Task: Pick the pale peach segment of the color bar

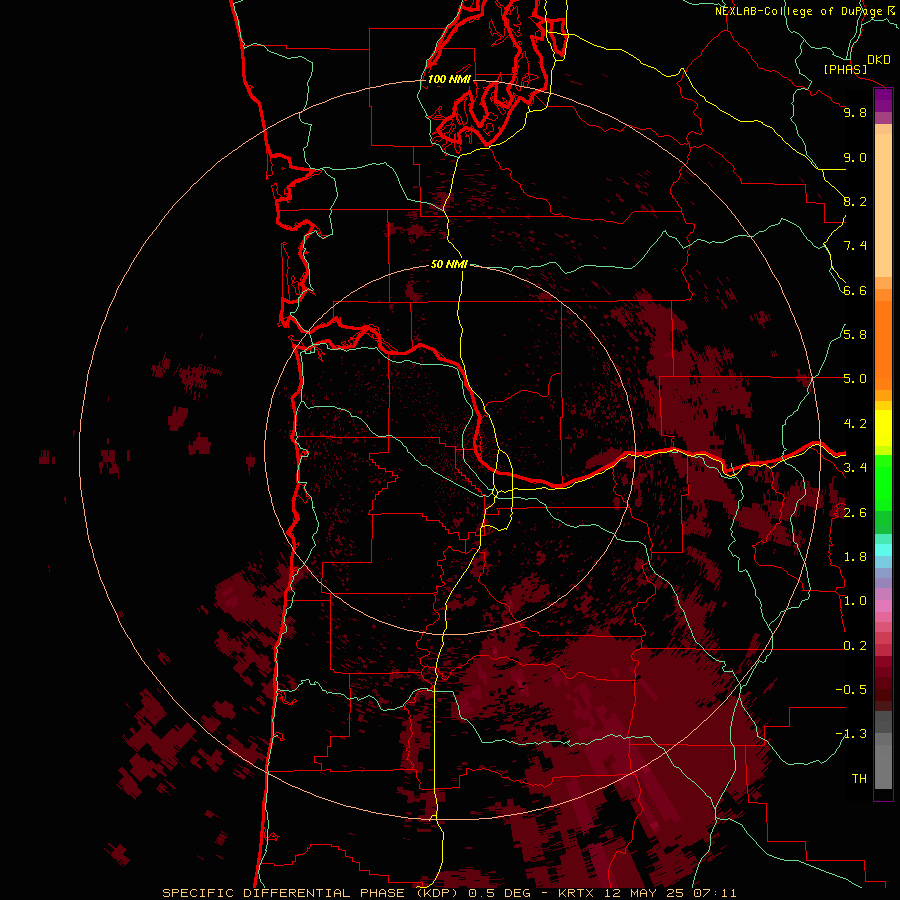Action: coord(883,205)
